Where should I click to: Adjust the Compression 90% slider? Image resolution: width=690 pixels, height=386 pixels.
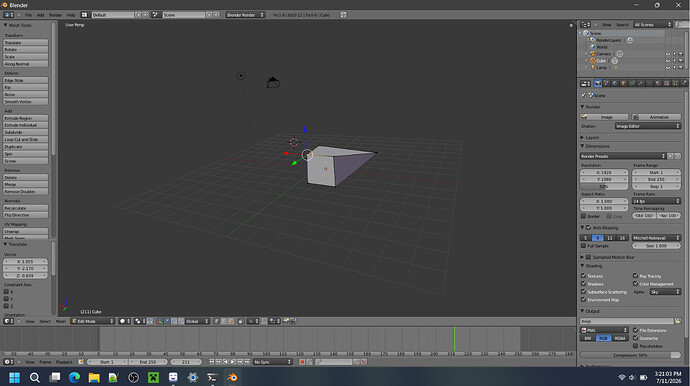pyautogui.click(x=630, y=355)
